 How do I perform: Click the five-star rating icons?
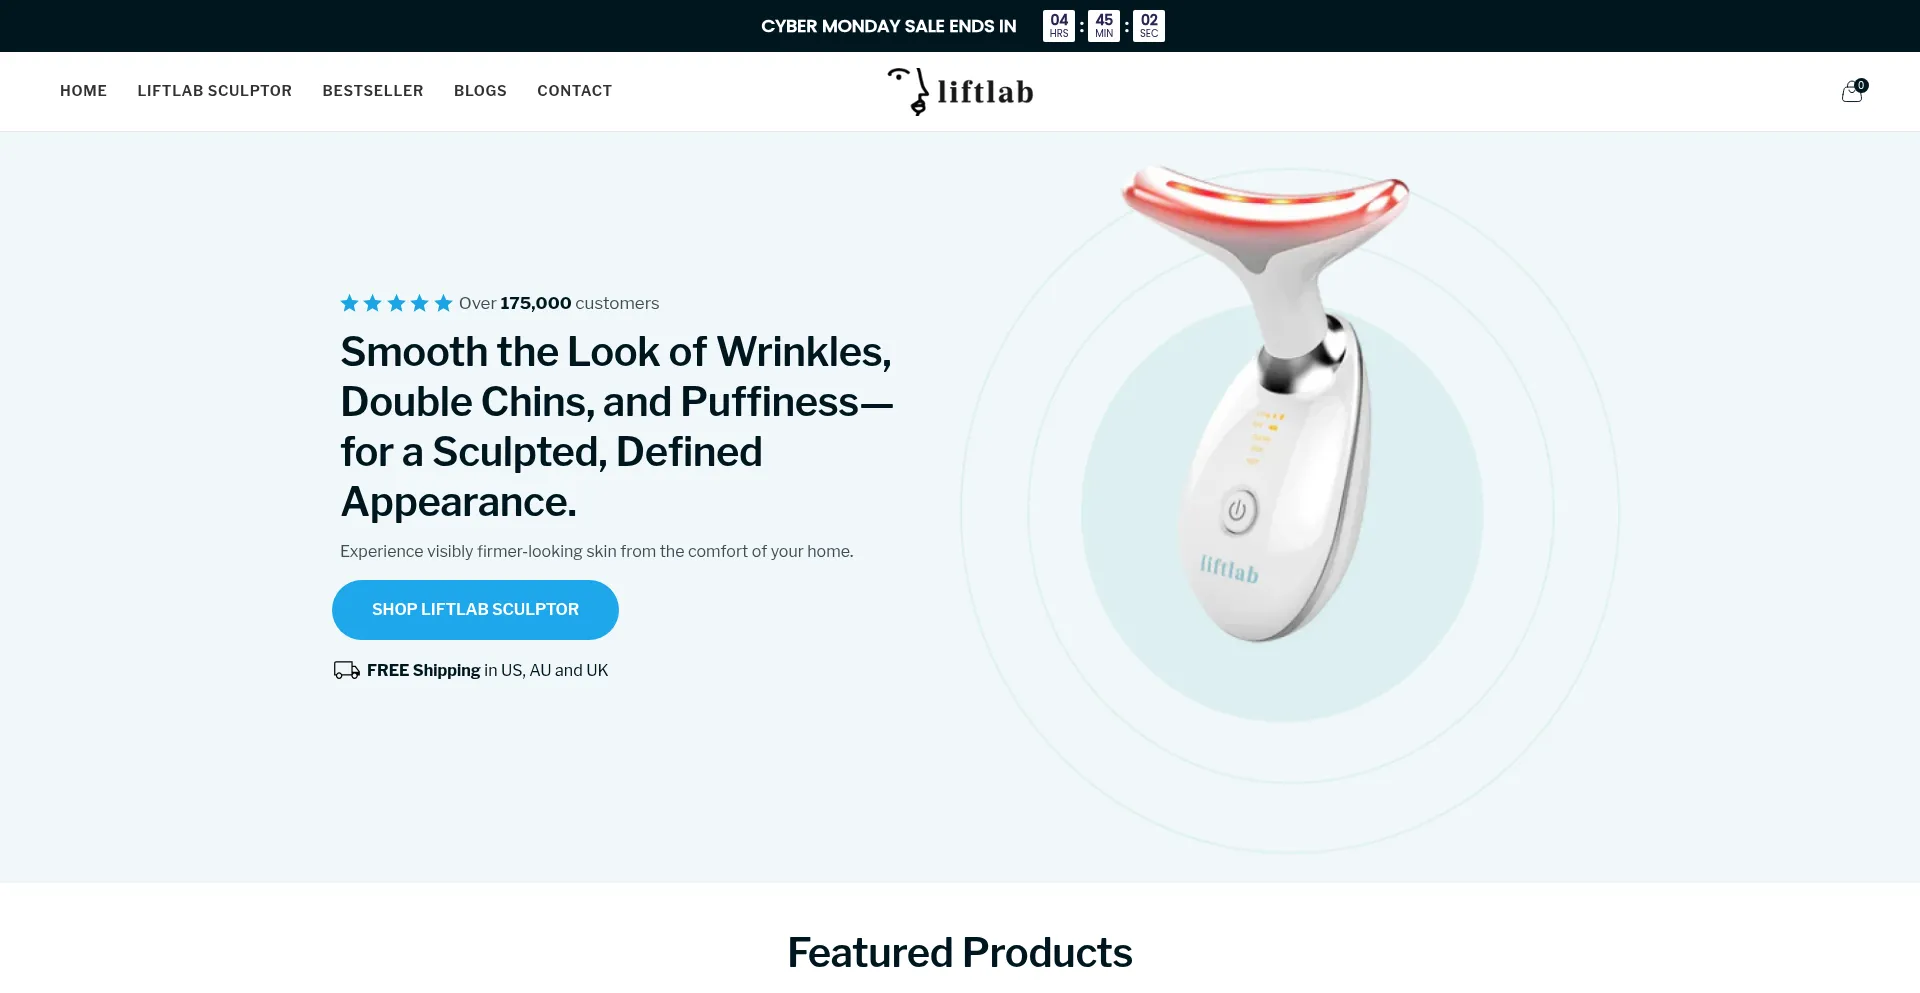click(x=396, y=303)
